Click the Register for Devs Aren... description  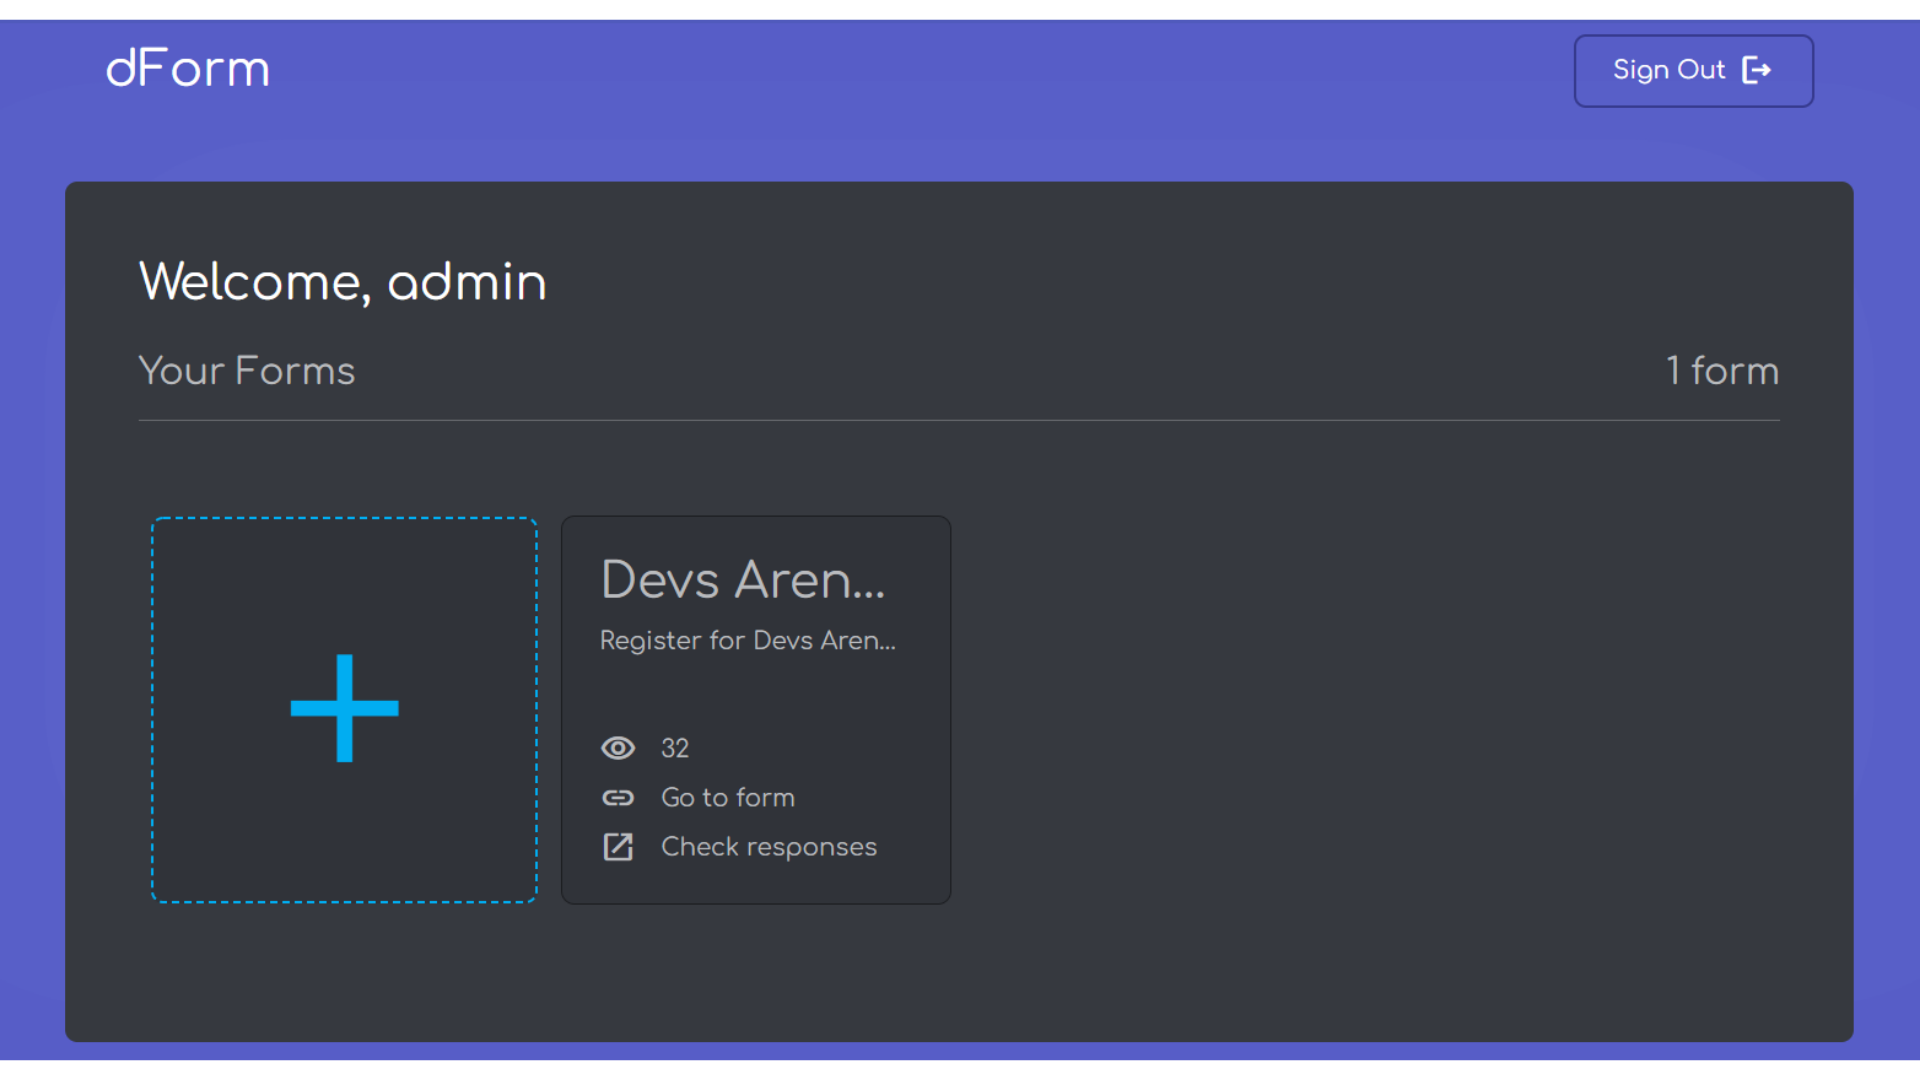pyautogui.click(x=747, y=640)
